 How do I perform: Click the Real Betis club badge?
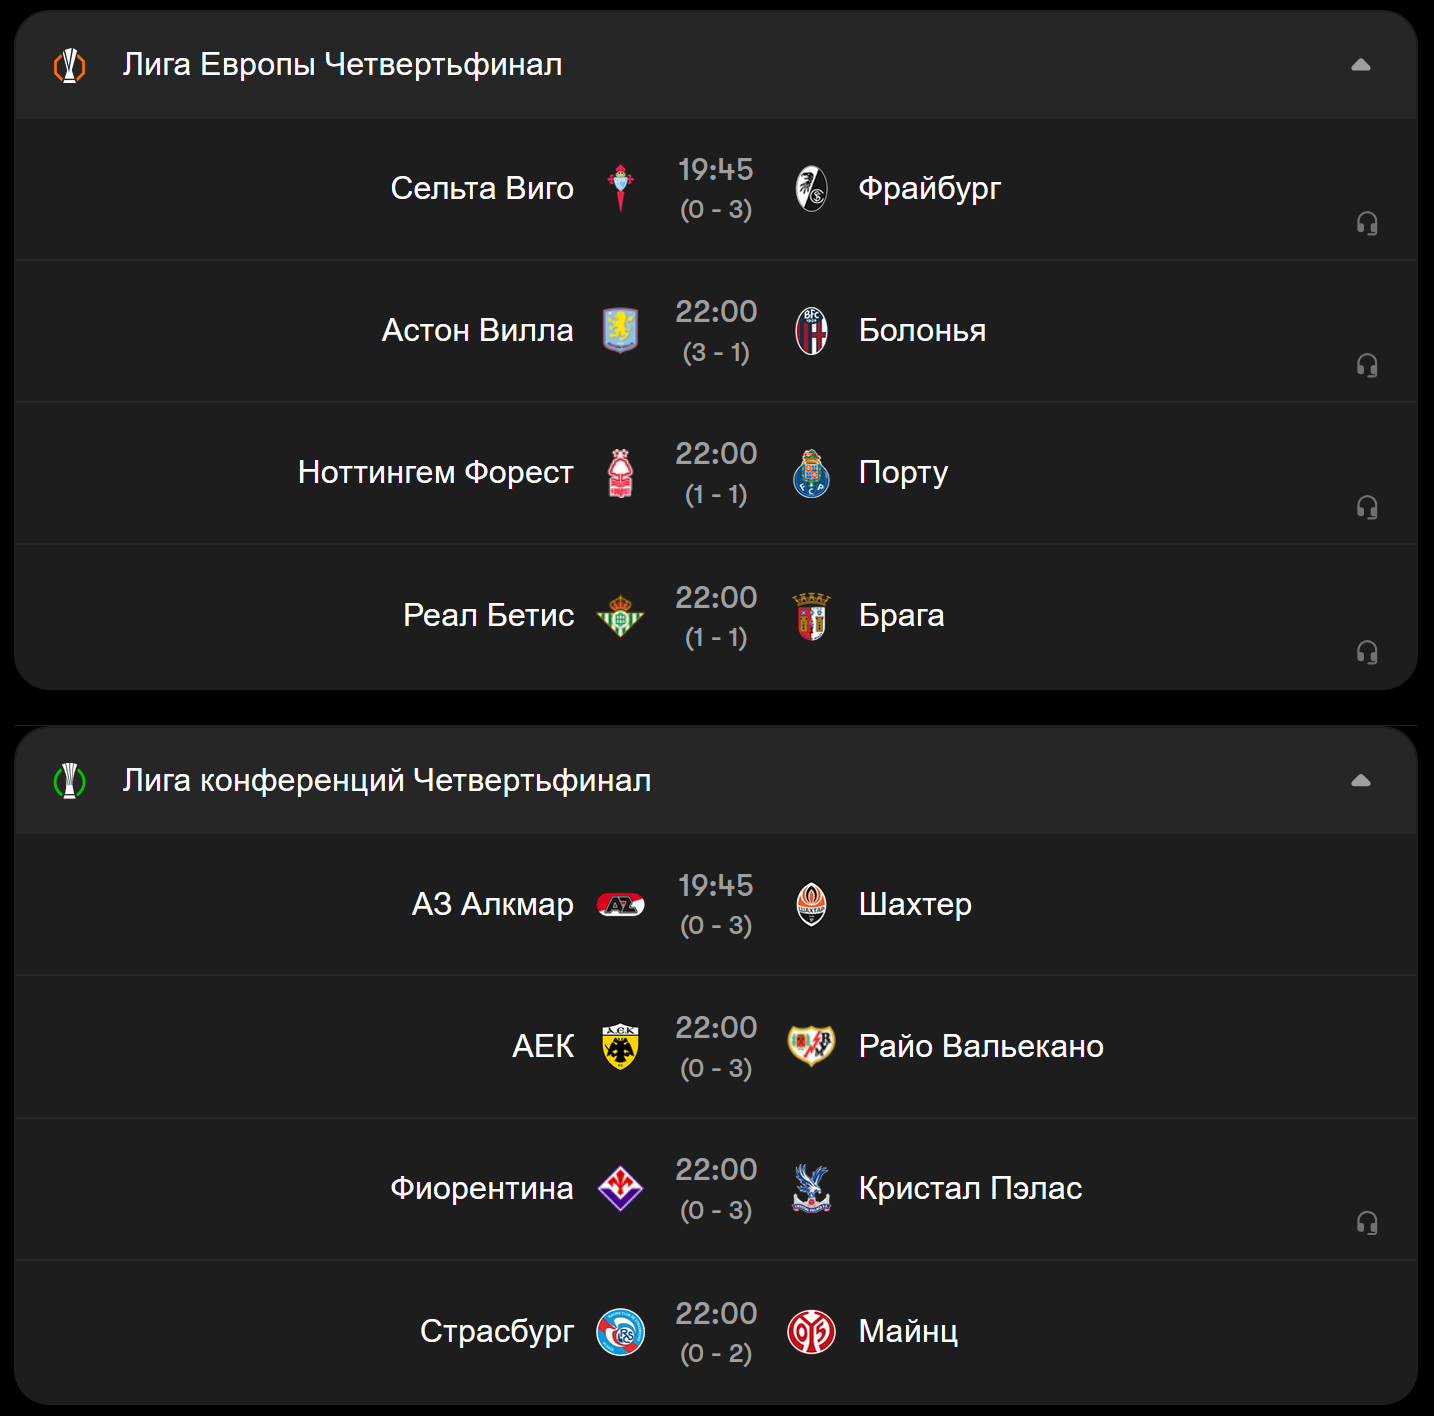pos(620,615)
